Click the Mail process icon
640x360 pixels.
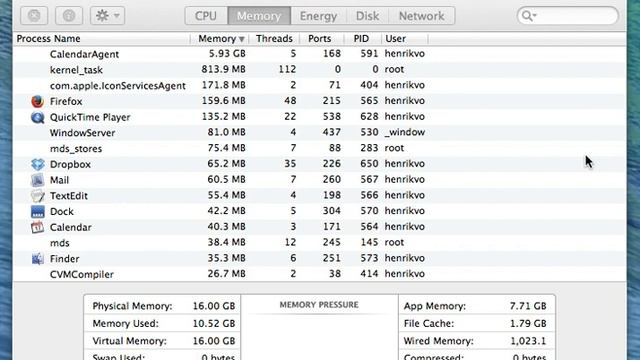(x=38, y=180)
